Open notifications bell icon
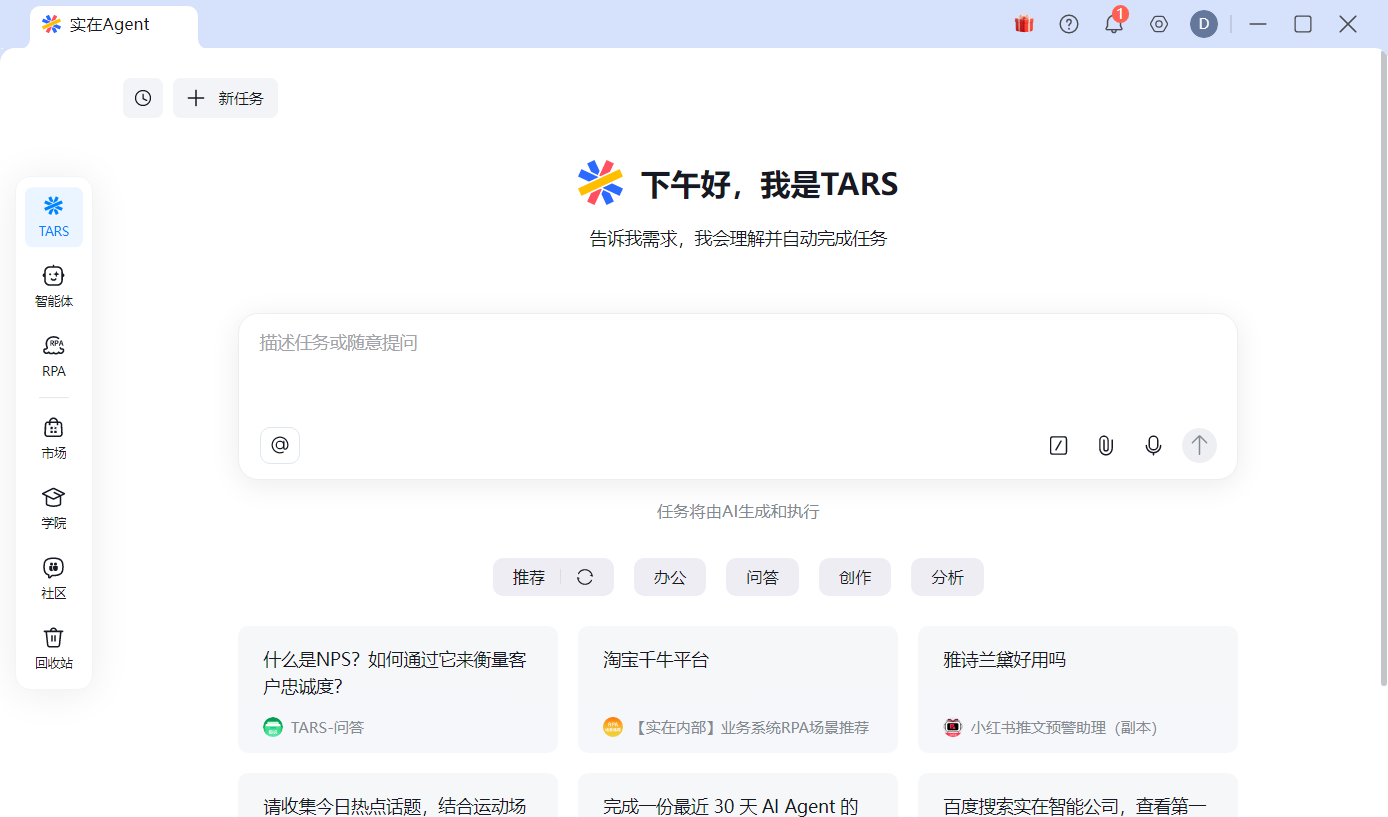 [x=1114, y=24]
